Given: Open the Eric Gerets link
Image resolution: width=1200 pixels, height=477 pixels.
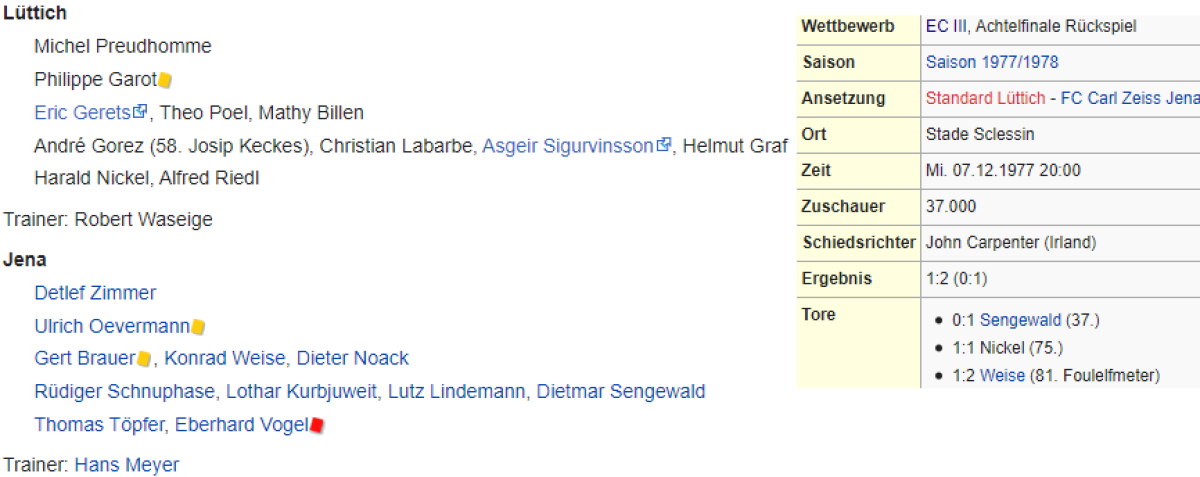Looking at the screenshot, I should (x=82, y=112).
